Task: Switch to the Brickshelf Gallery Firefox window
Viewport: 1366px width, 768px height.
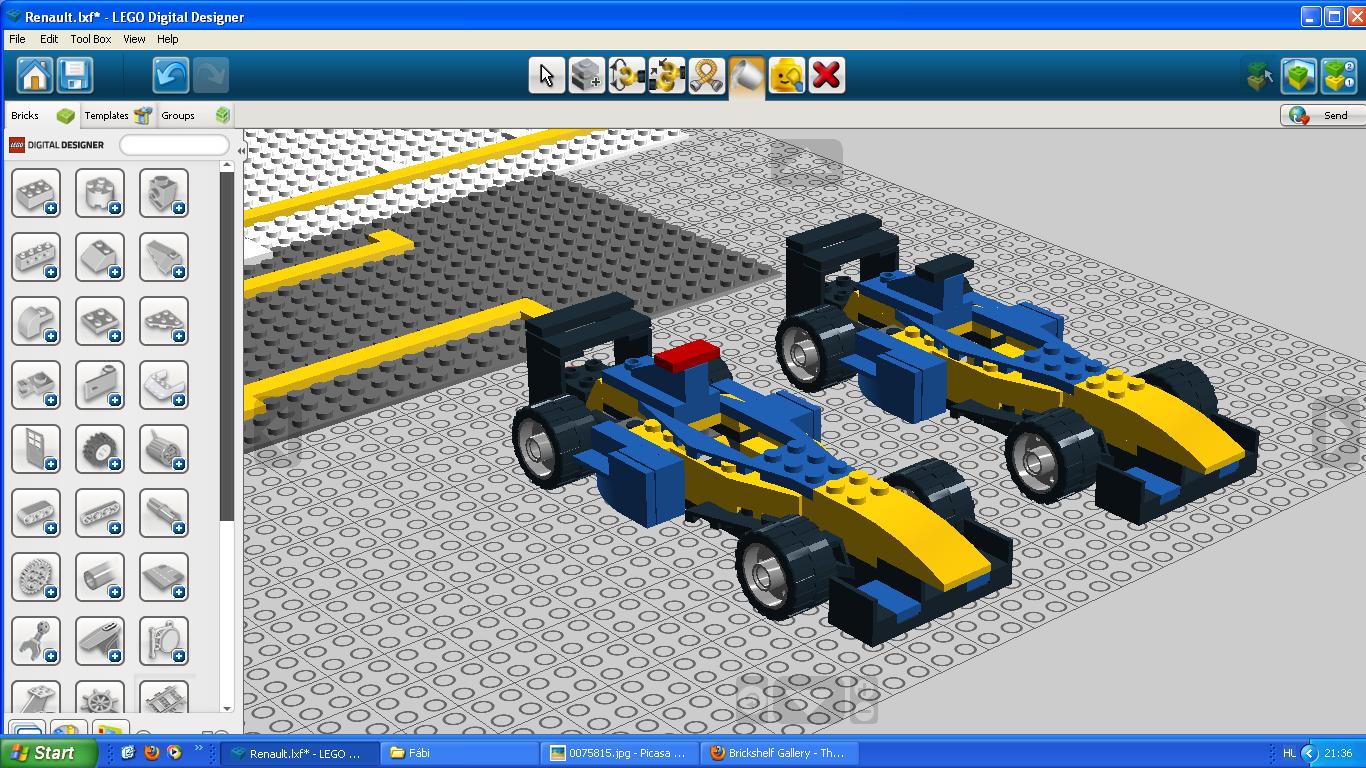Action: point(778,753)
